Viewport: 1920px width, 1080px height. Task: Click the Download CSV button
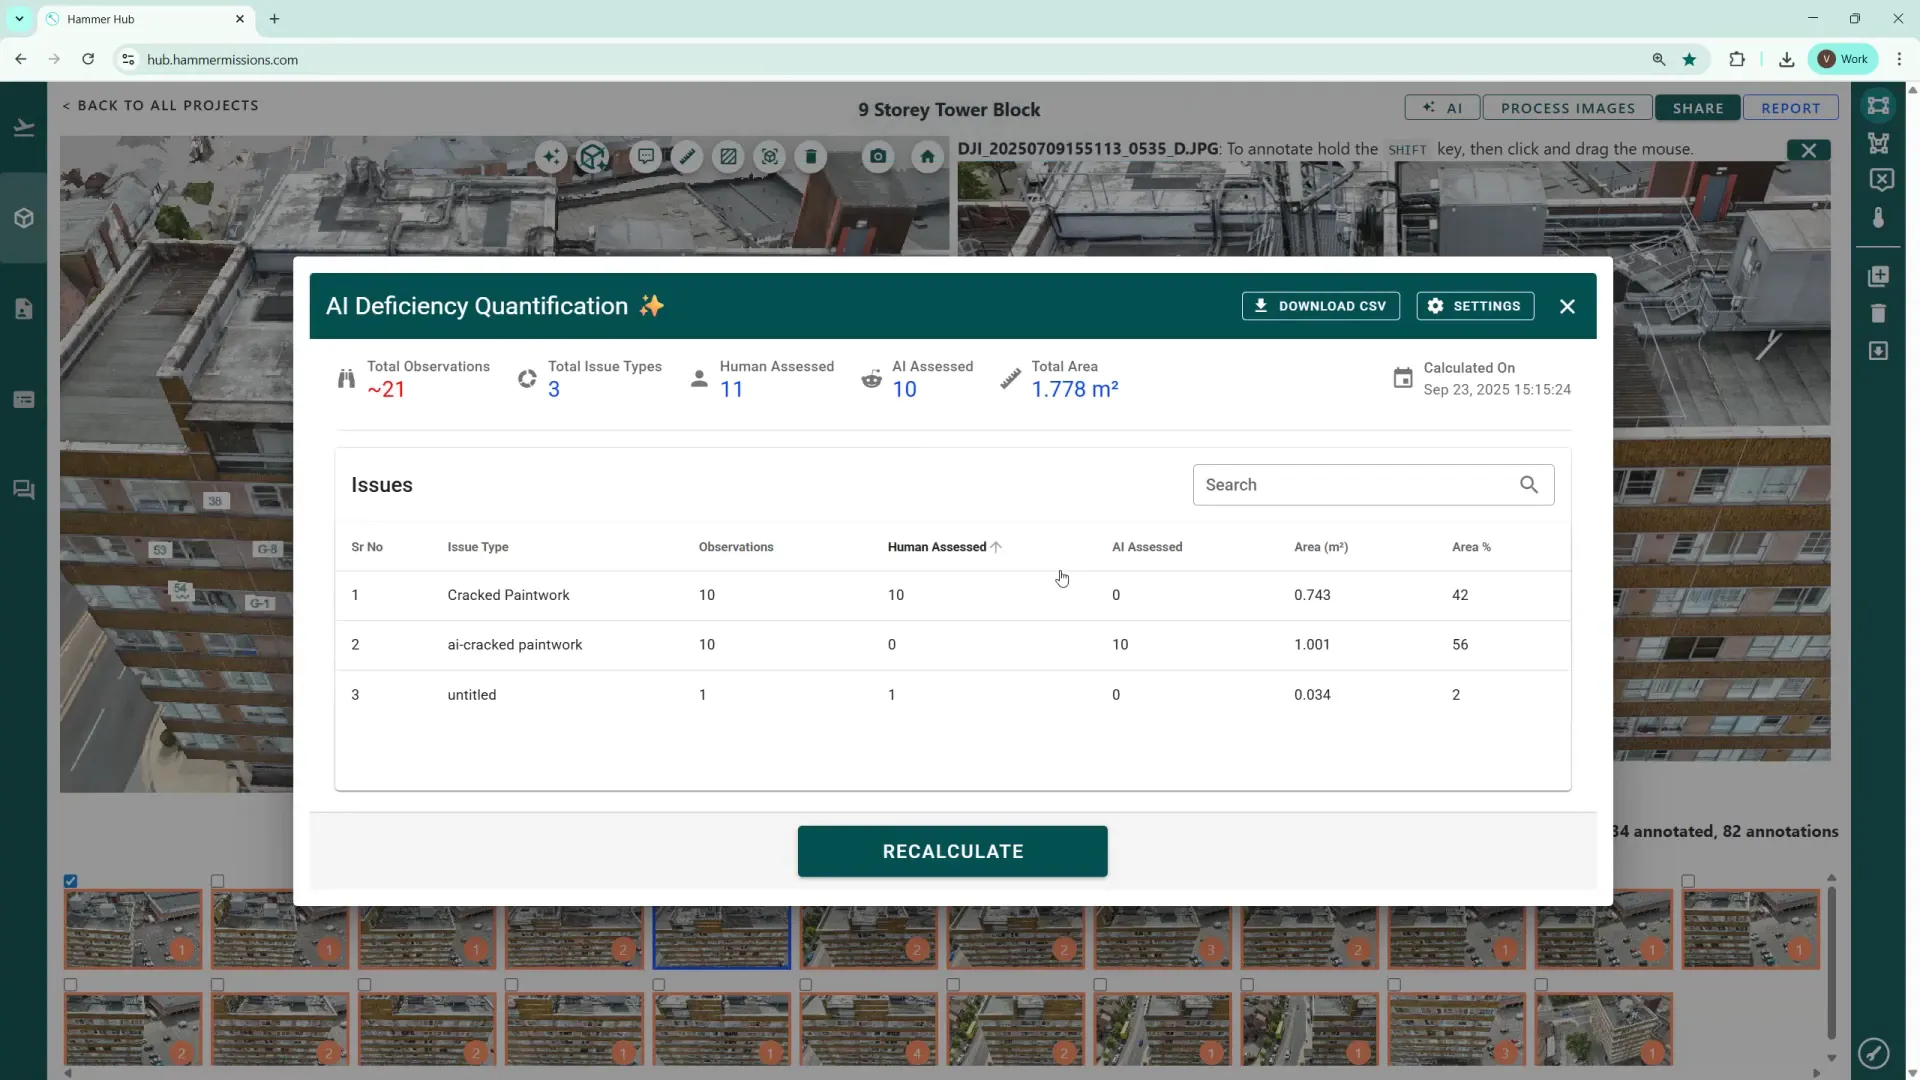(x=1320, y=306)
